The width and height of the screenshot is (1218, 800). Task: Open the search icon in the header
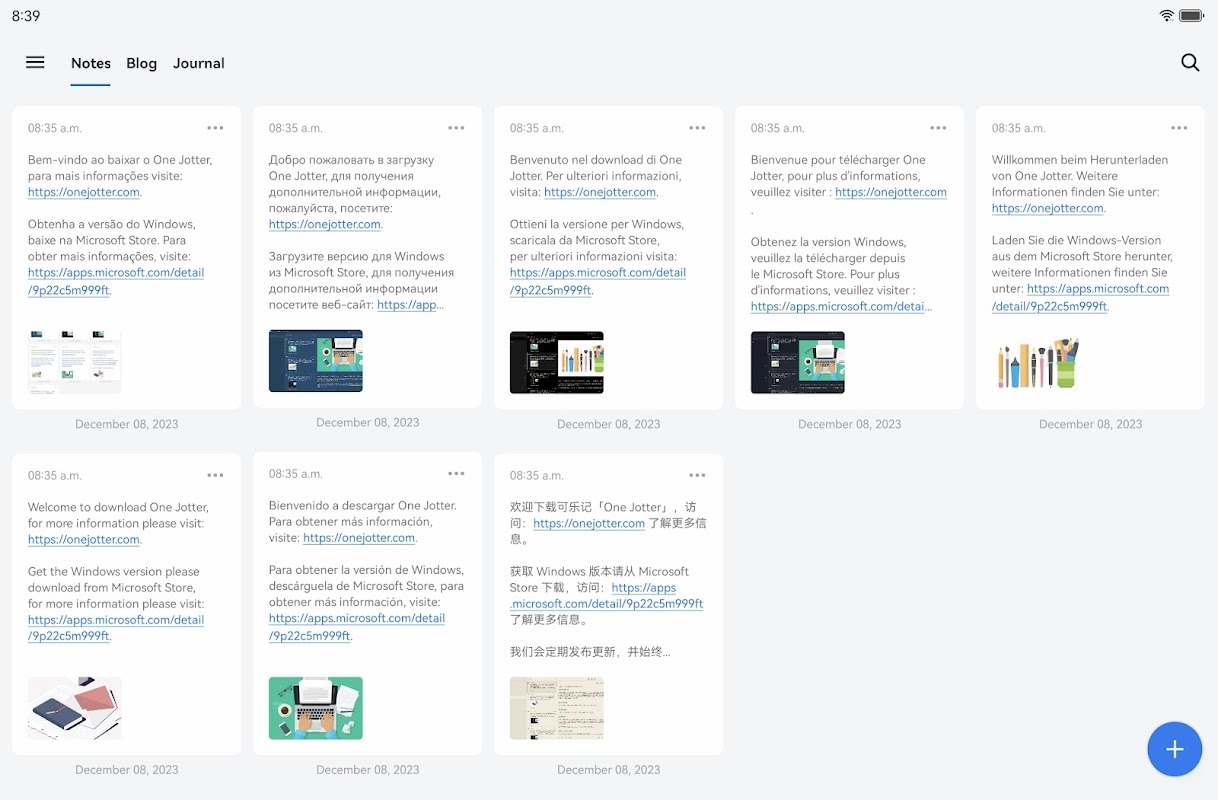click(x=1190, y=62)
